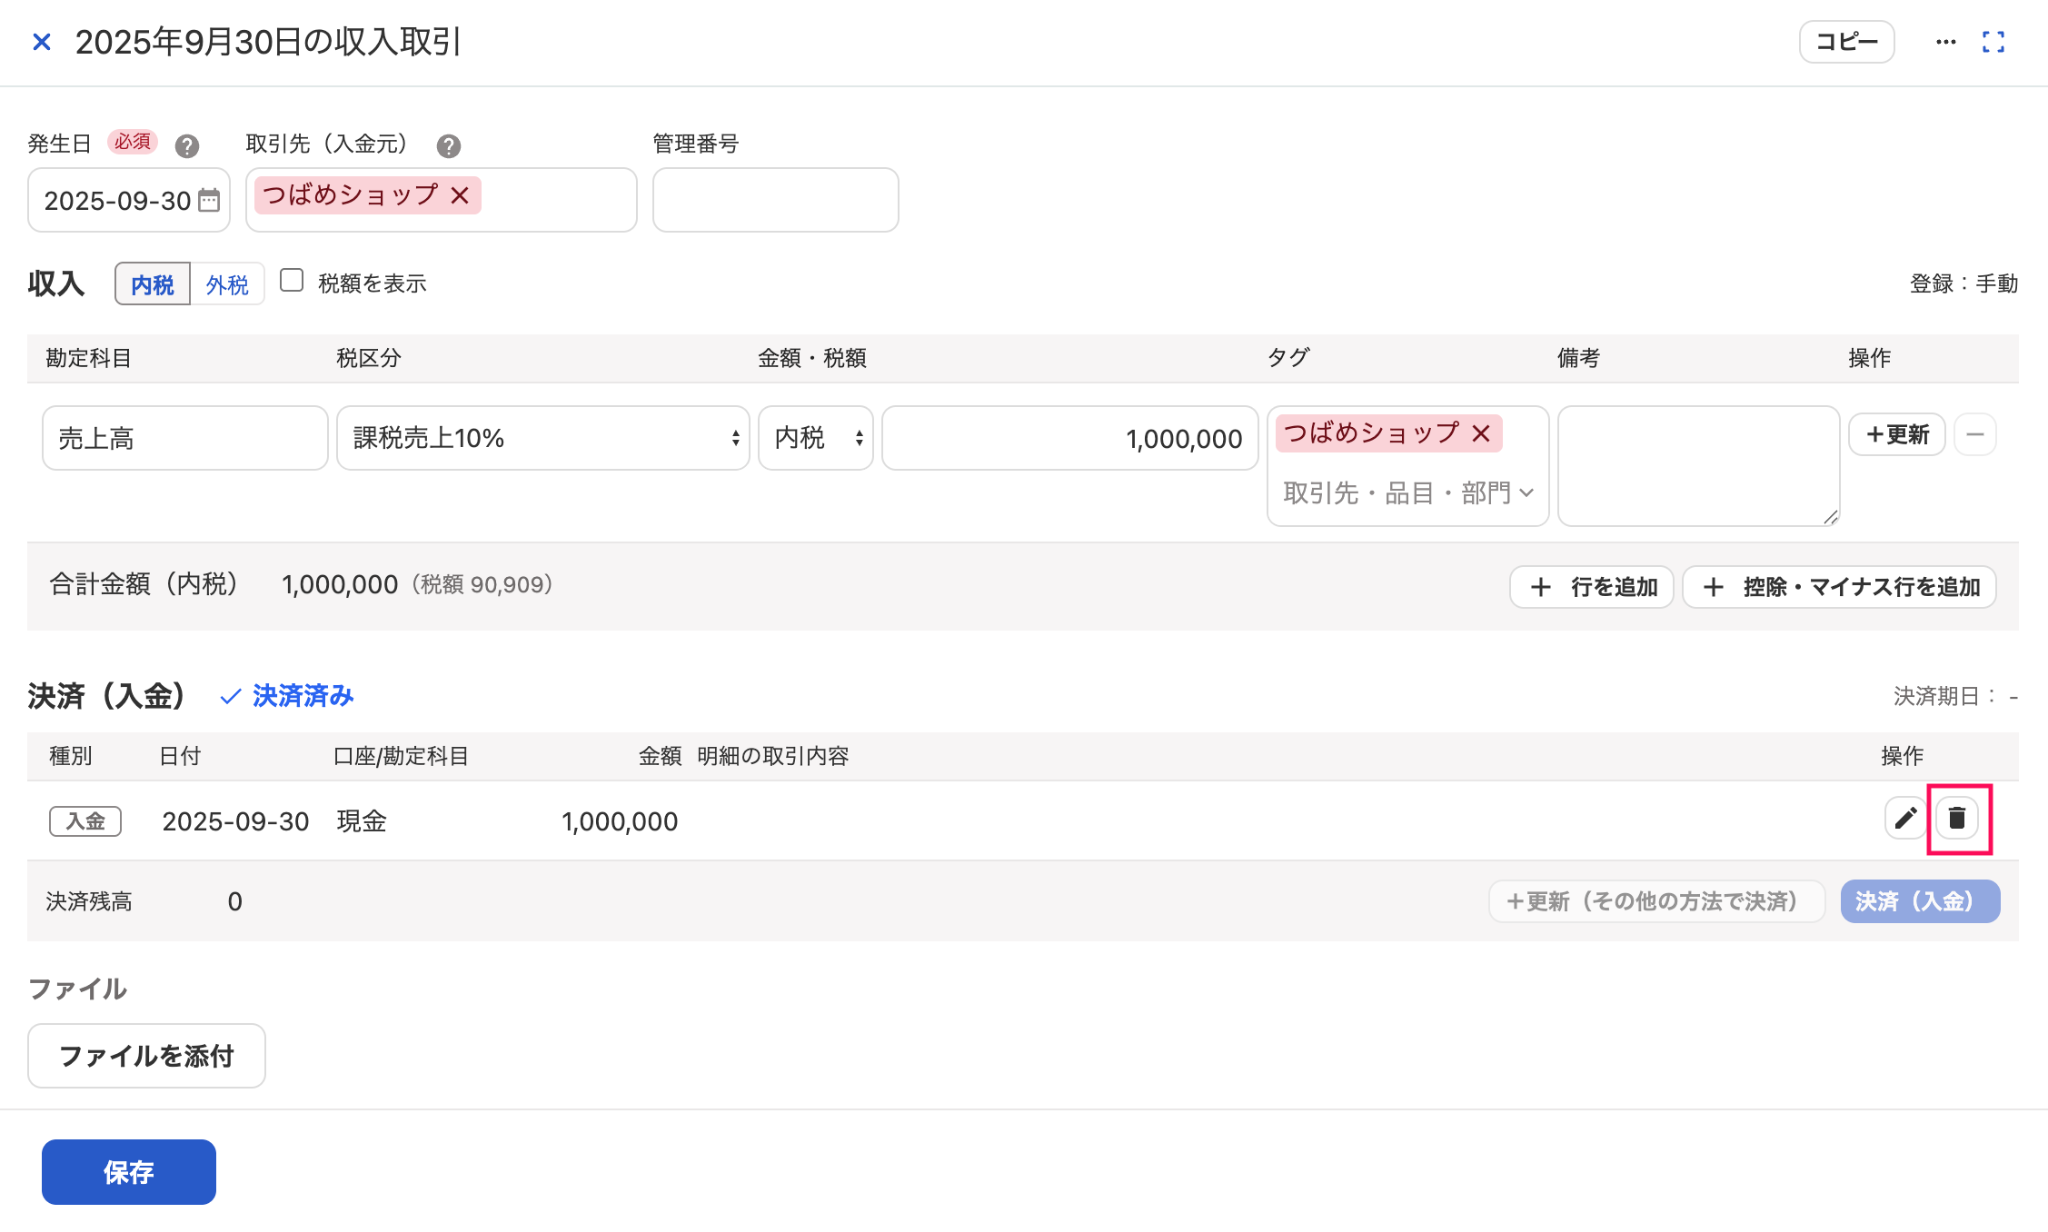The width and height of the screenshot is (2048, 1232).
Task: Remove つばめショップ tag in タグ column
Action: (x=1481, y=433)
